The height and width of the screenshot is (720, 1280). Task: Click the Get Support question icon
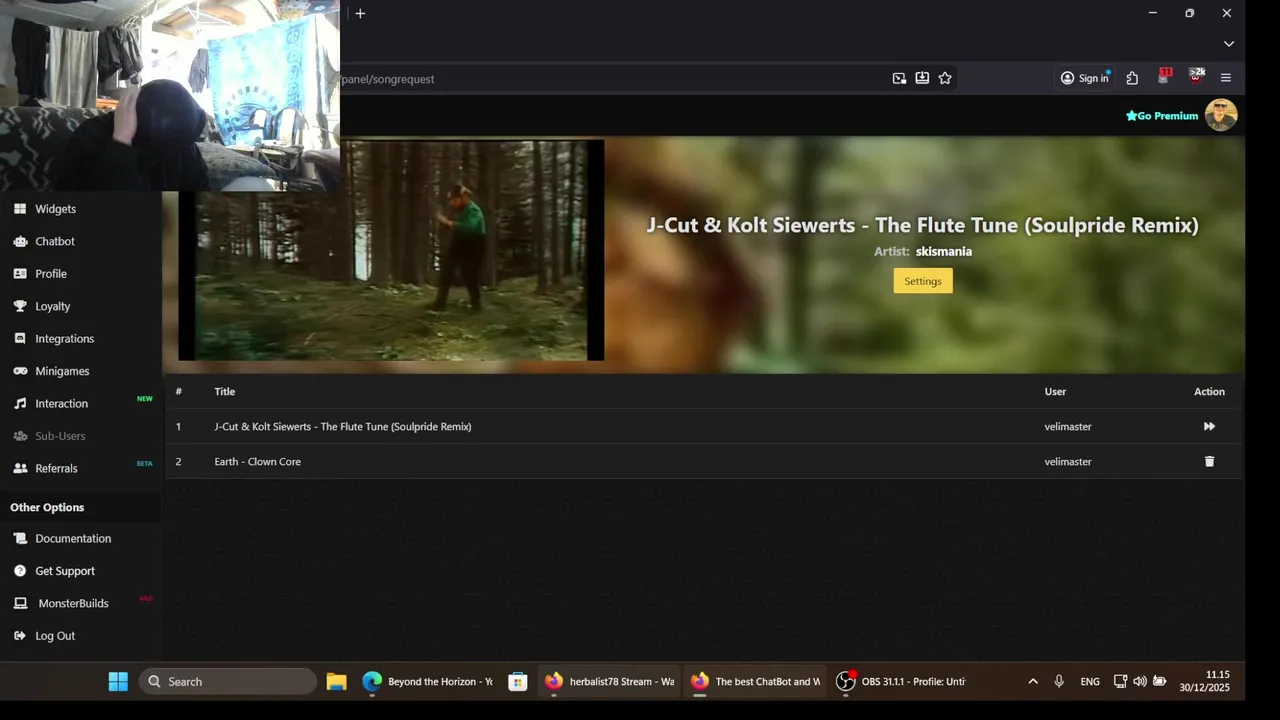click(20, 571)
